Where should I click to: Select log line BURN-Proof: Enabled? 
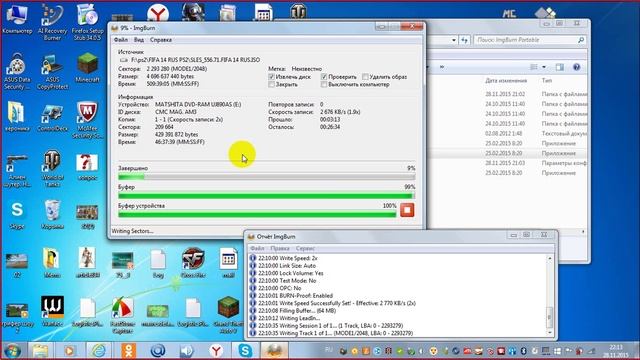coord(295,296)
